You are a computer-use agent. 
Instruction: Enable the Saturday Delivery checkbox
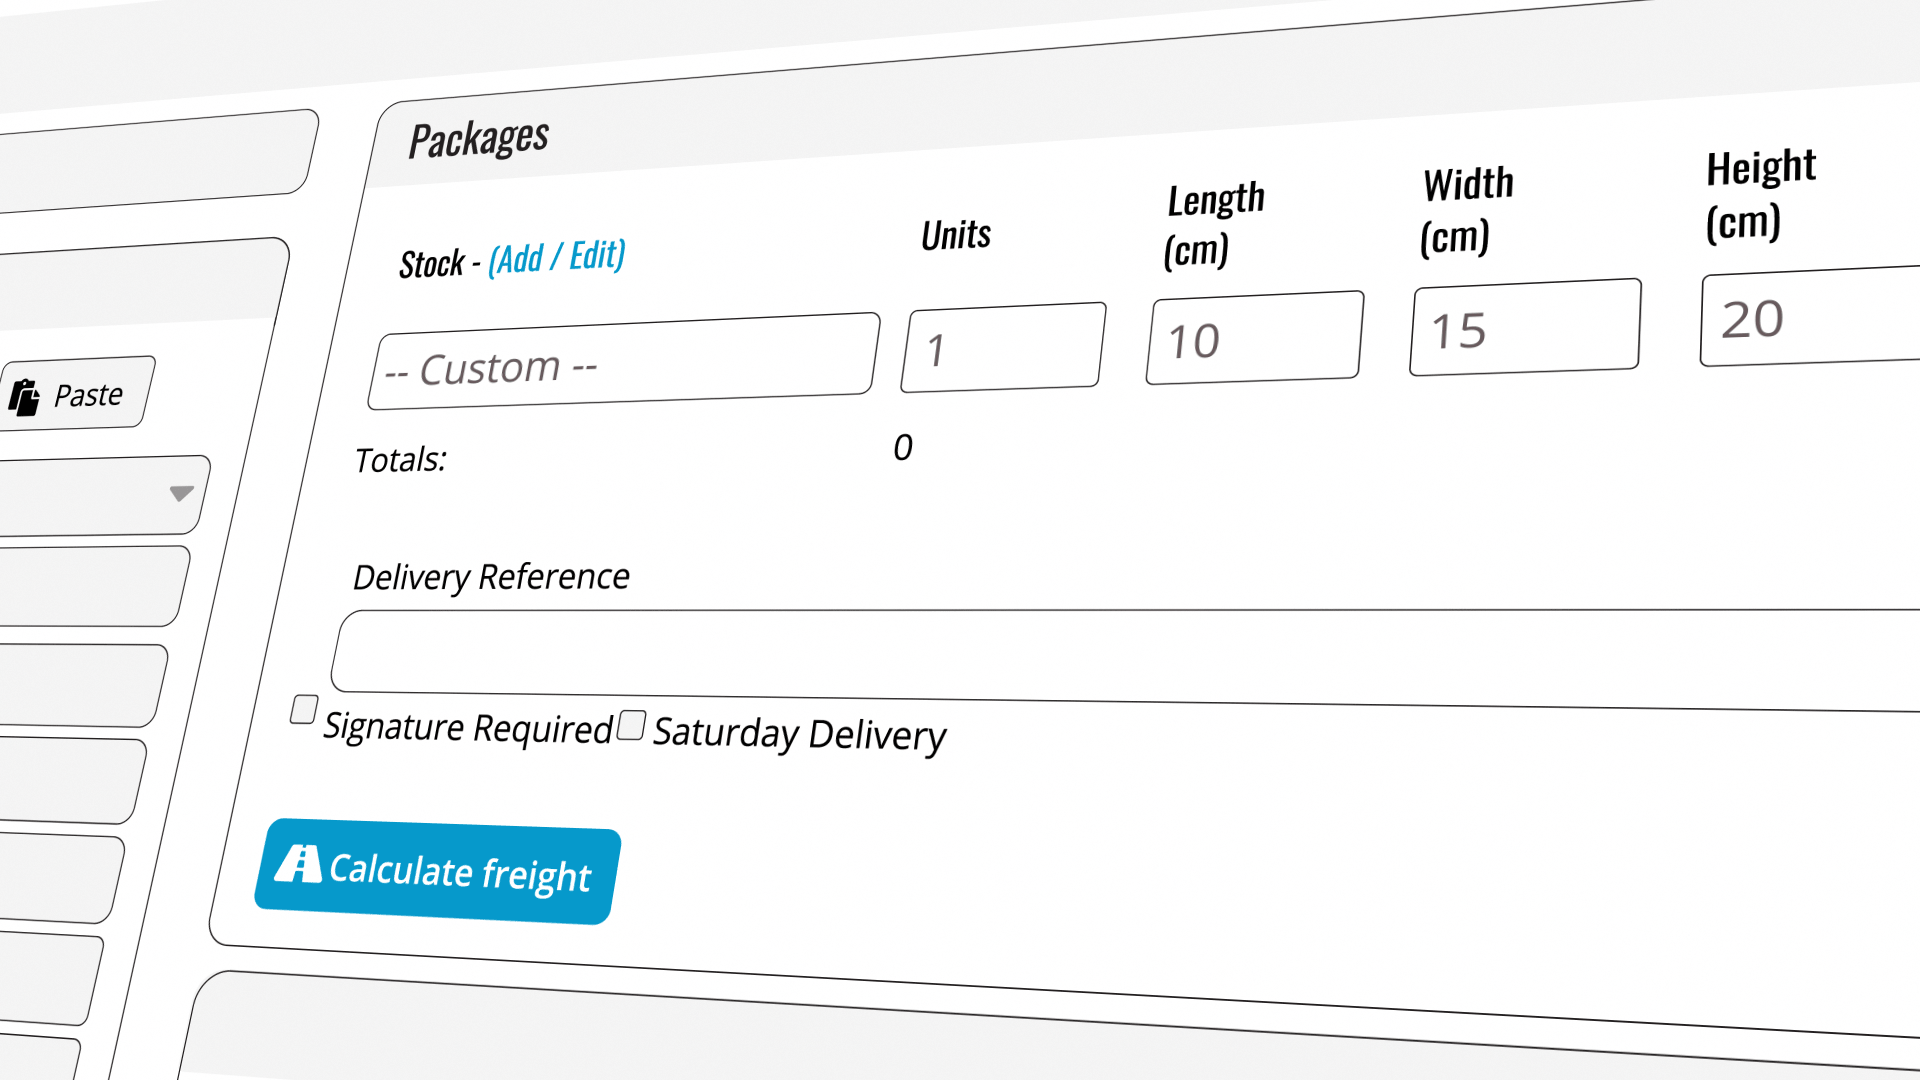[x=631, y=725]
